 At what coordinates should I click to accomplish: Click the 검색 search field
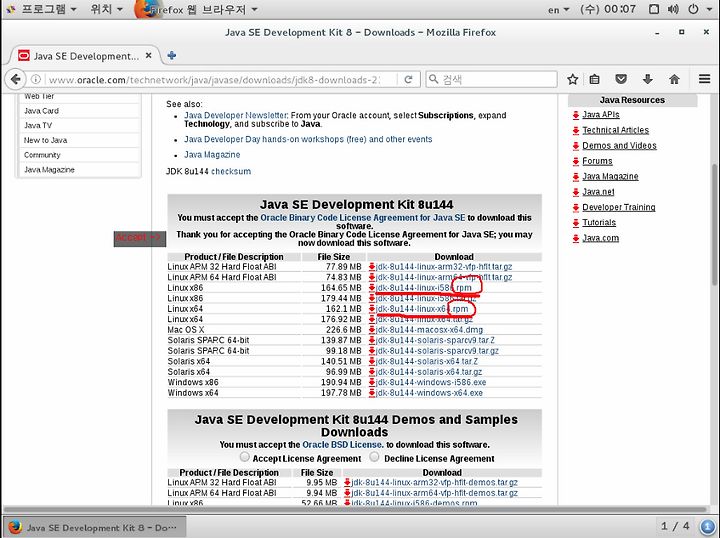point(491,79)
